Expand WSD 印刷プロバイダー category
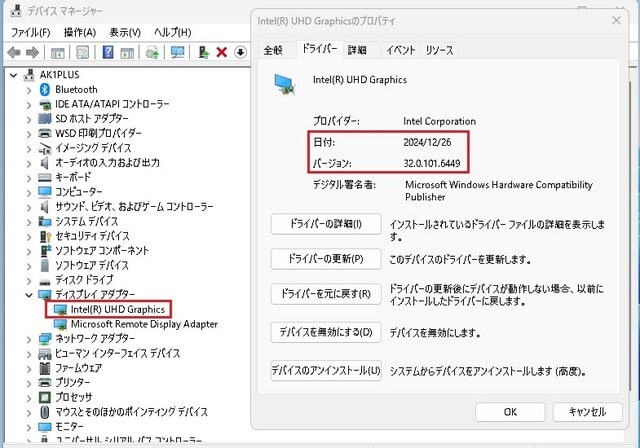The image size is (640, 448). point(29,134)
